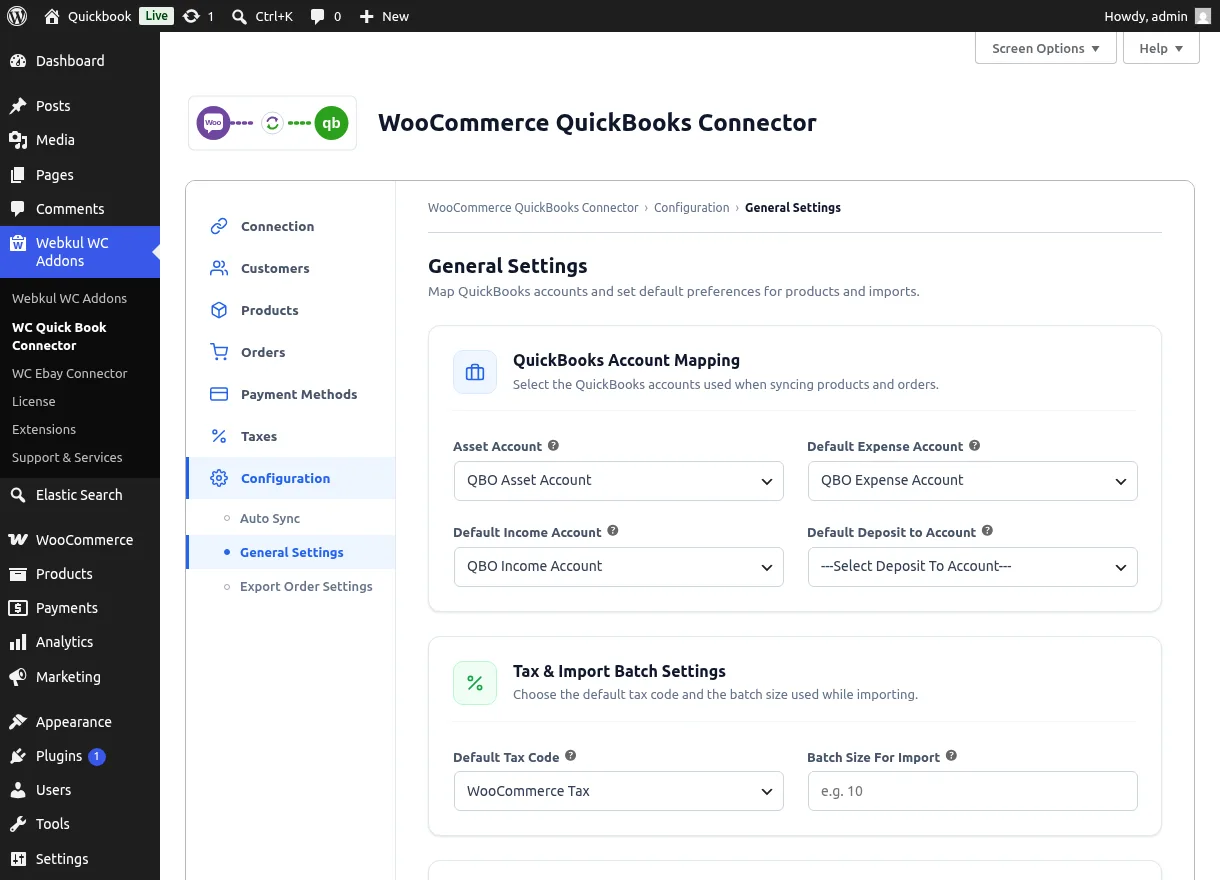The width and height of the screenshot is (1220, 880).
Task: Open the Plugins menu item
Action: 80,756
